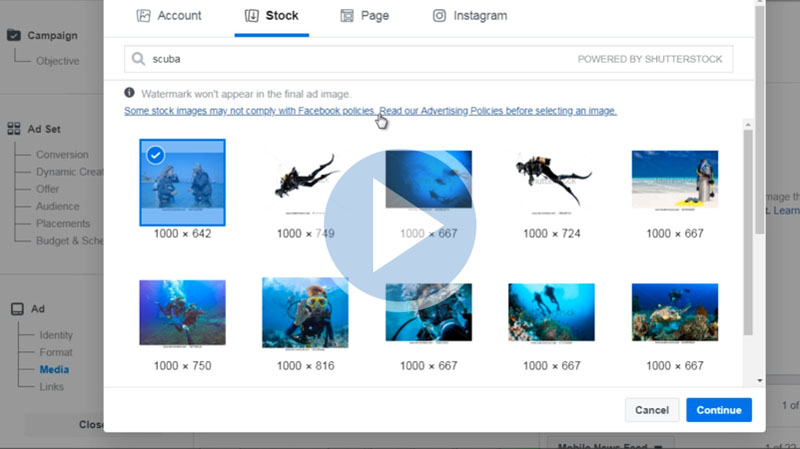Select the 1000 × 816 diver thumbnail
This screenshot has height=449, width=800.
coord(305,312)
